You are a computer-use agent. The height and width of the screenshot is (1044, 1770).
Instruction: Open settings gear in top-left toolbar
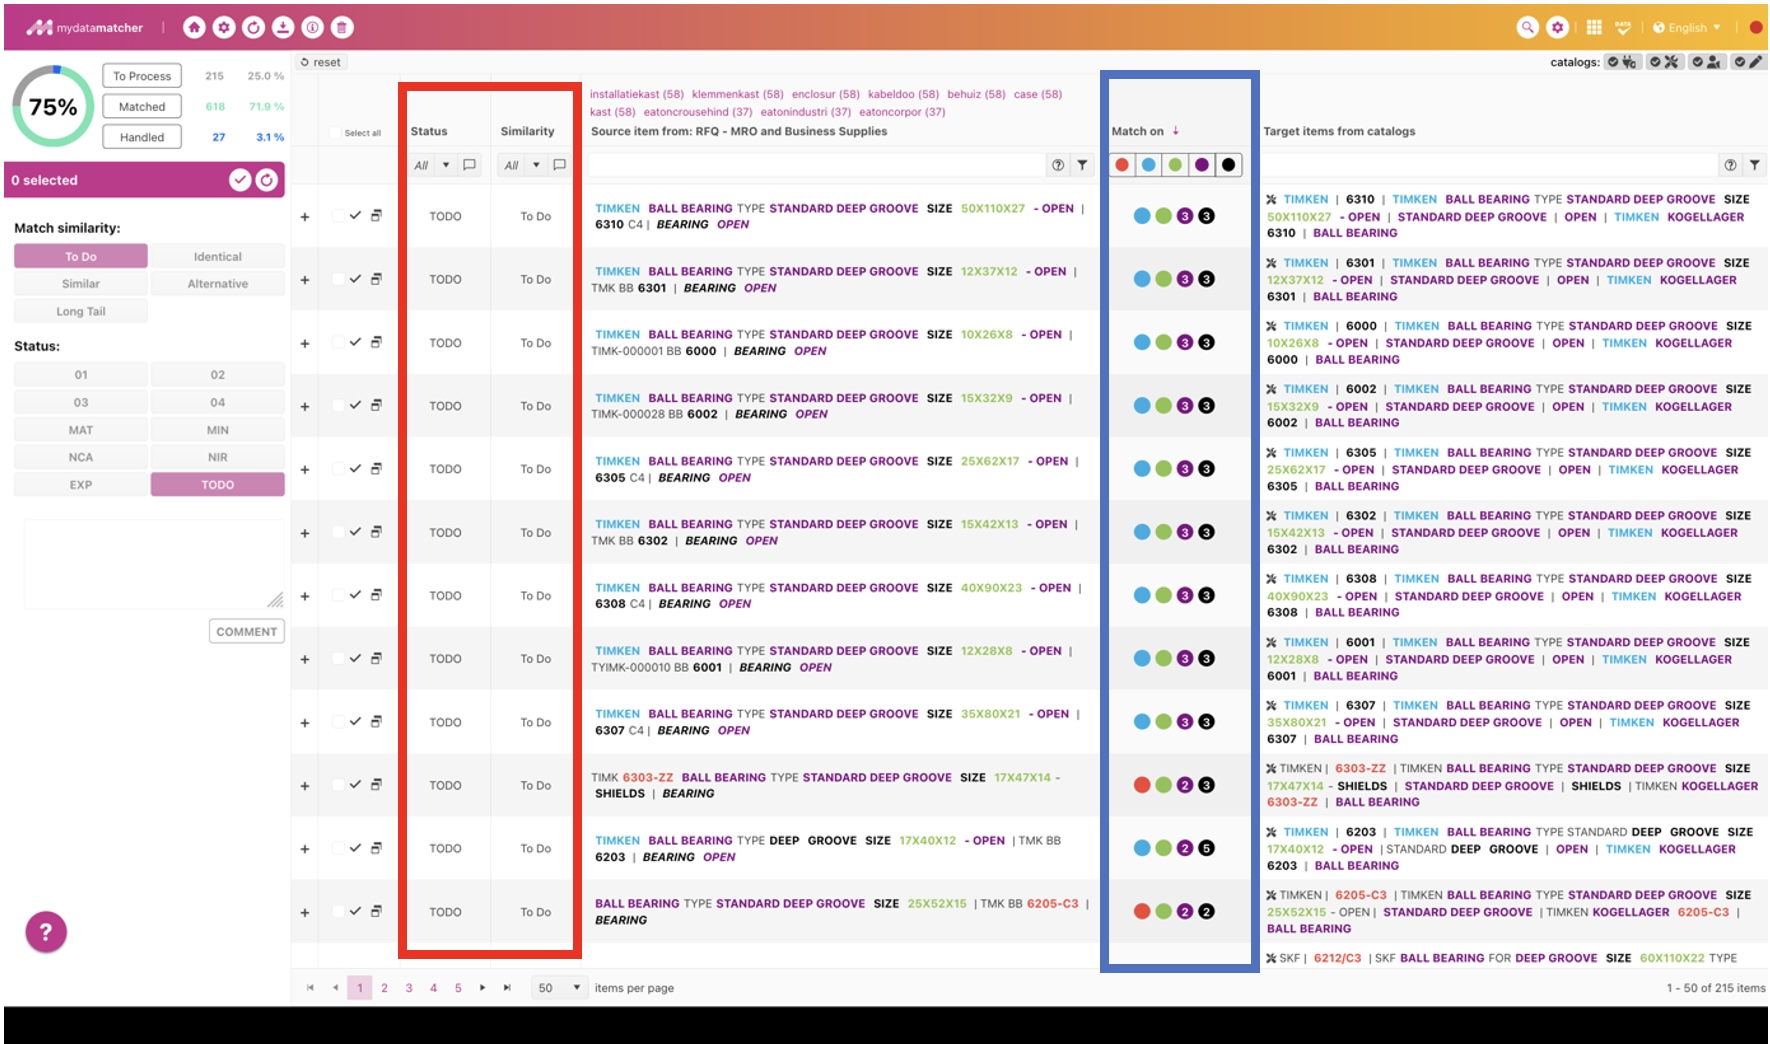[x=224, y=28]
